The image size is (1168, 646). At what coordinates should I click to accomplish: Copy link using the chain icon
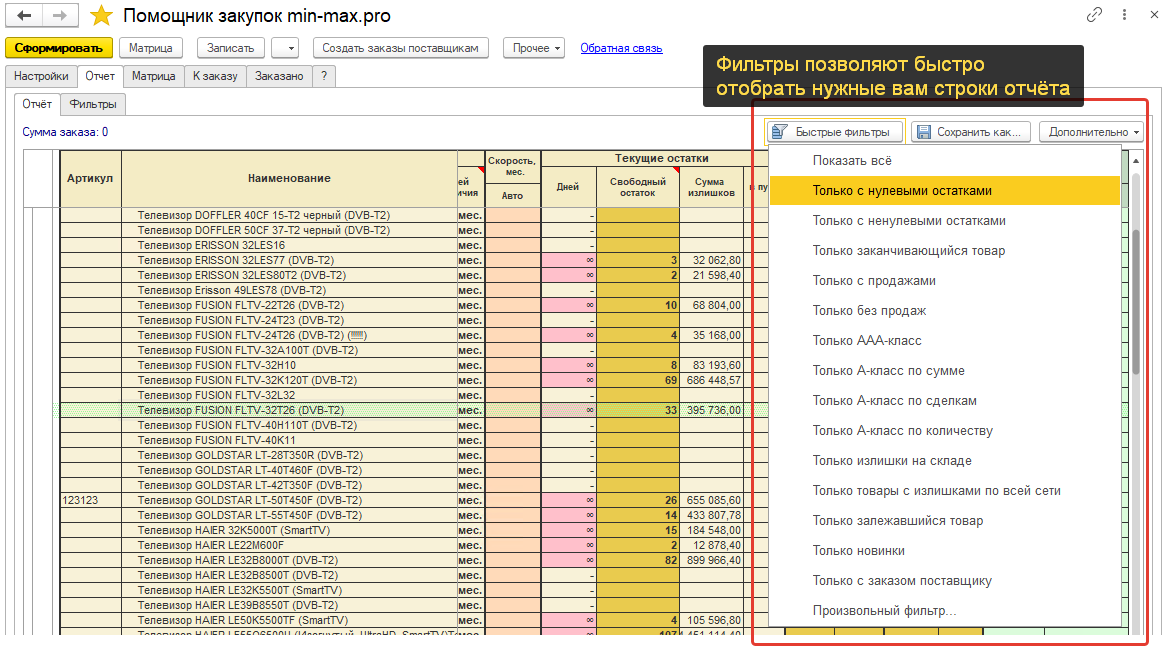click(x=1095, y=15)
